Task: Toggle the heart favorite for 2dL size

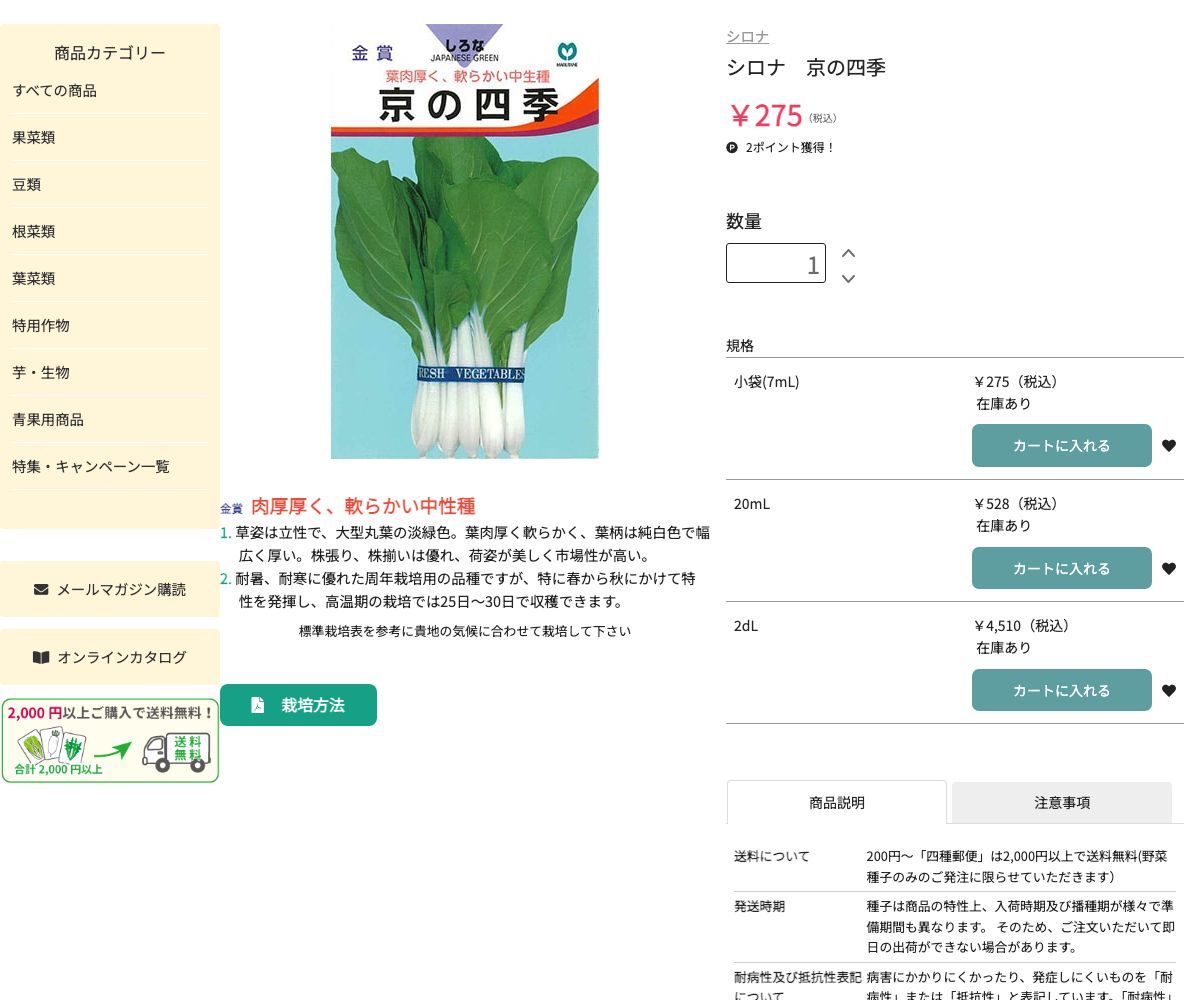Action: point(1169,690)
